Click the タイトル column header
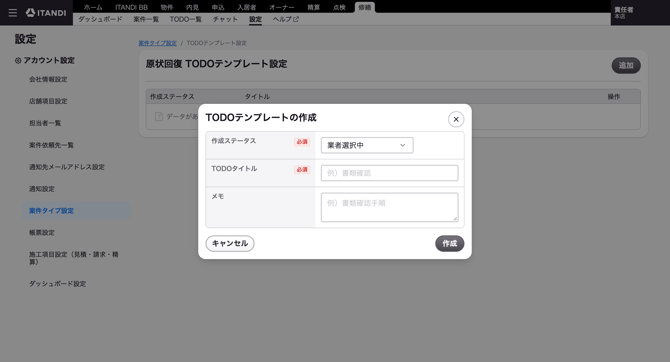Image resolution: width=670 pixels, height=362 pixels. tap(257, 97)
